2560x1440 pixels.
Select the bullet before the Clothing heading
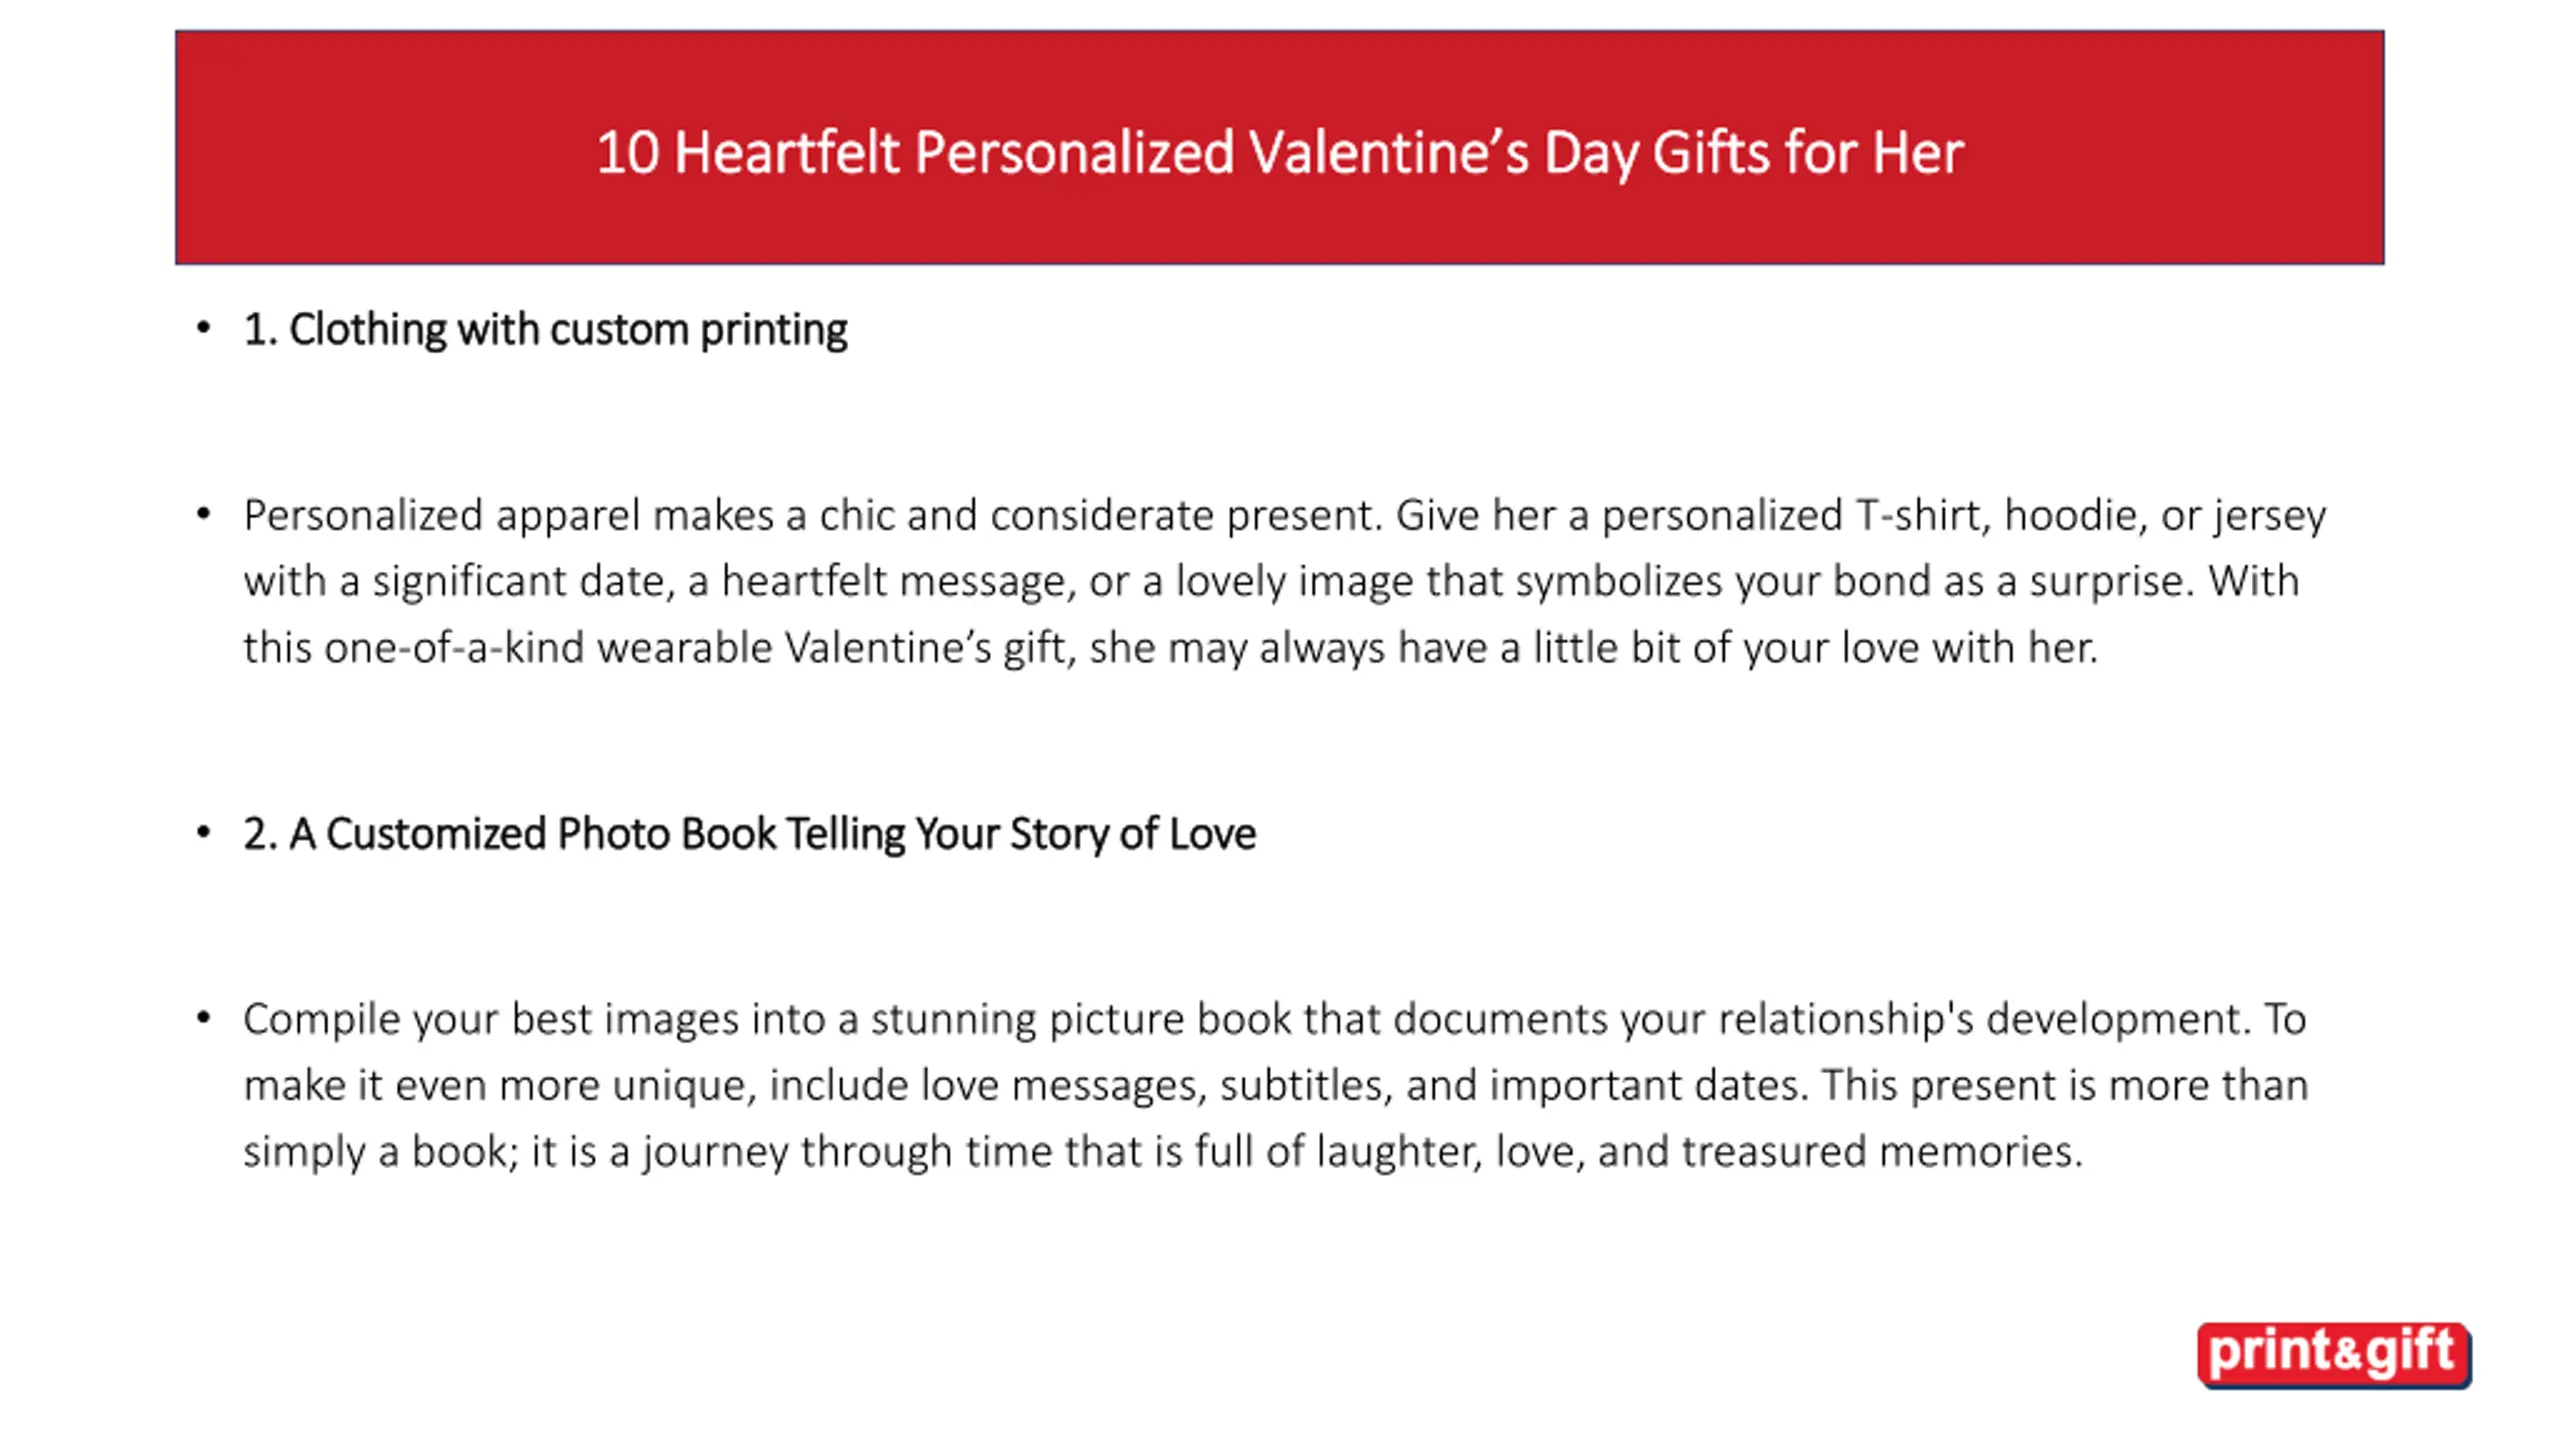click(204, 327)
